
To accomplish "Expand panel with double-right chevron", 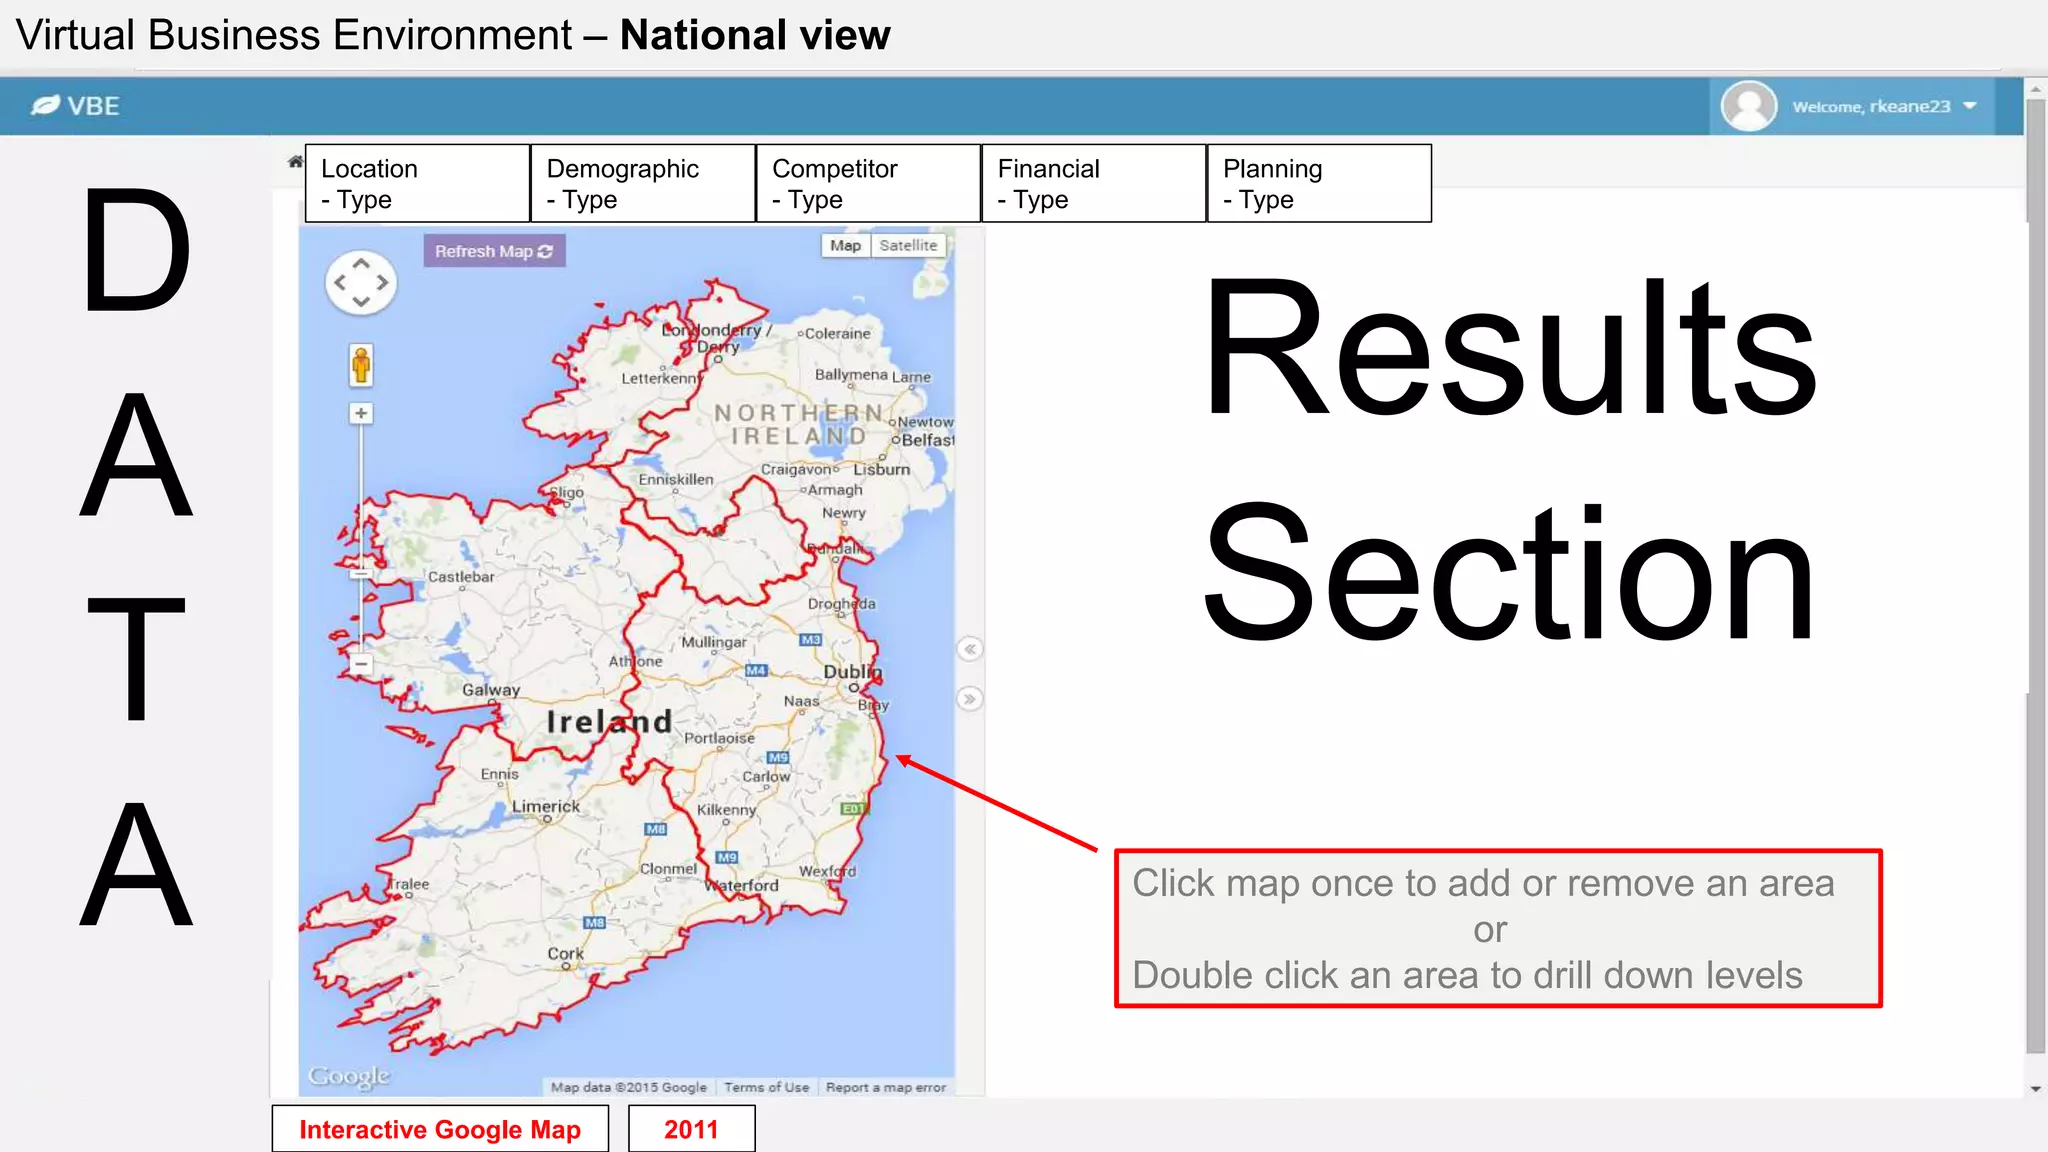I will click(969, 698).
